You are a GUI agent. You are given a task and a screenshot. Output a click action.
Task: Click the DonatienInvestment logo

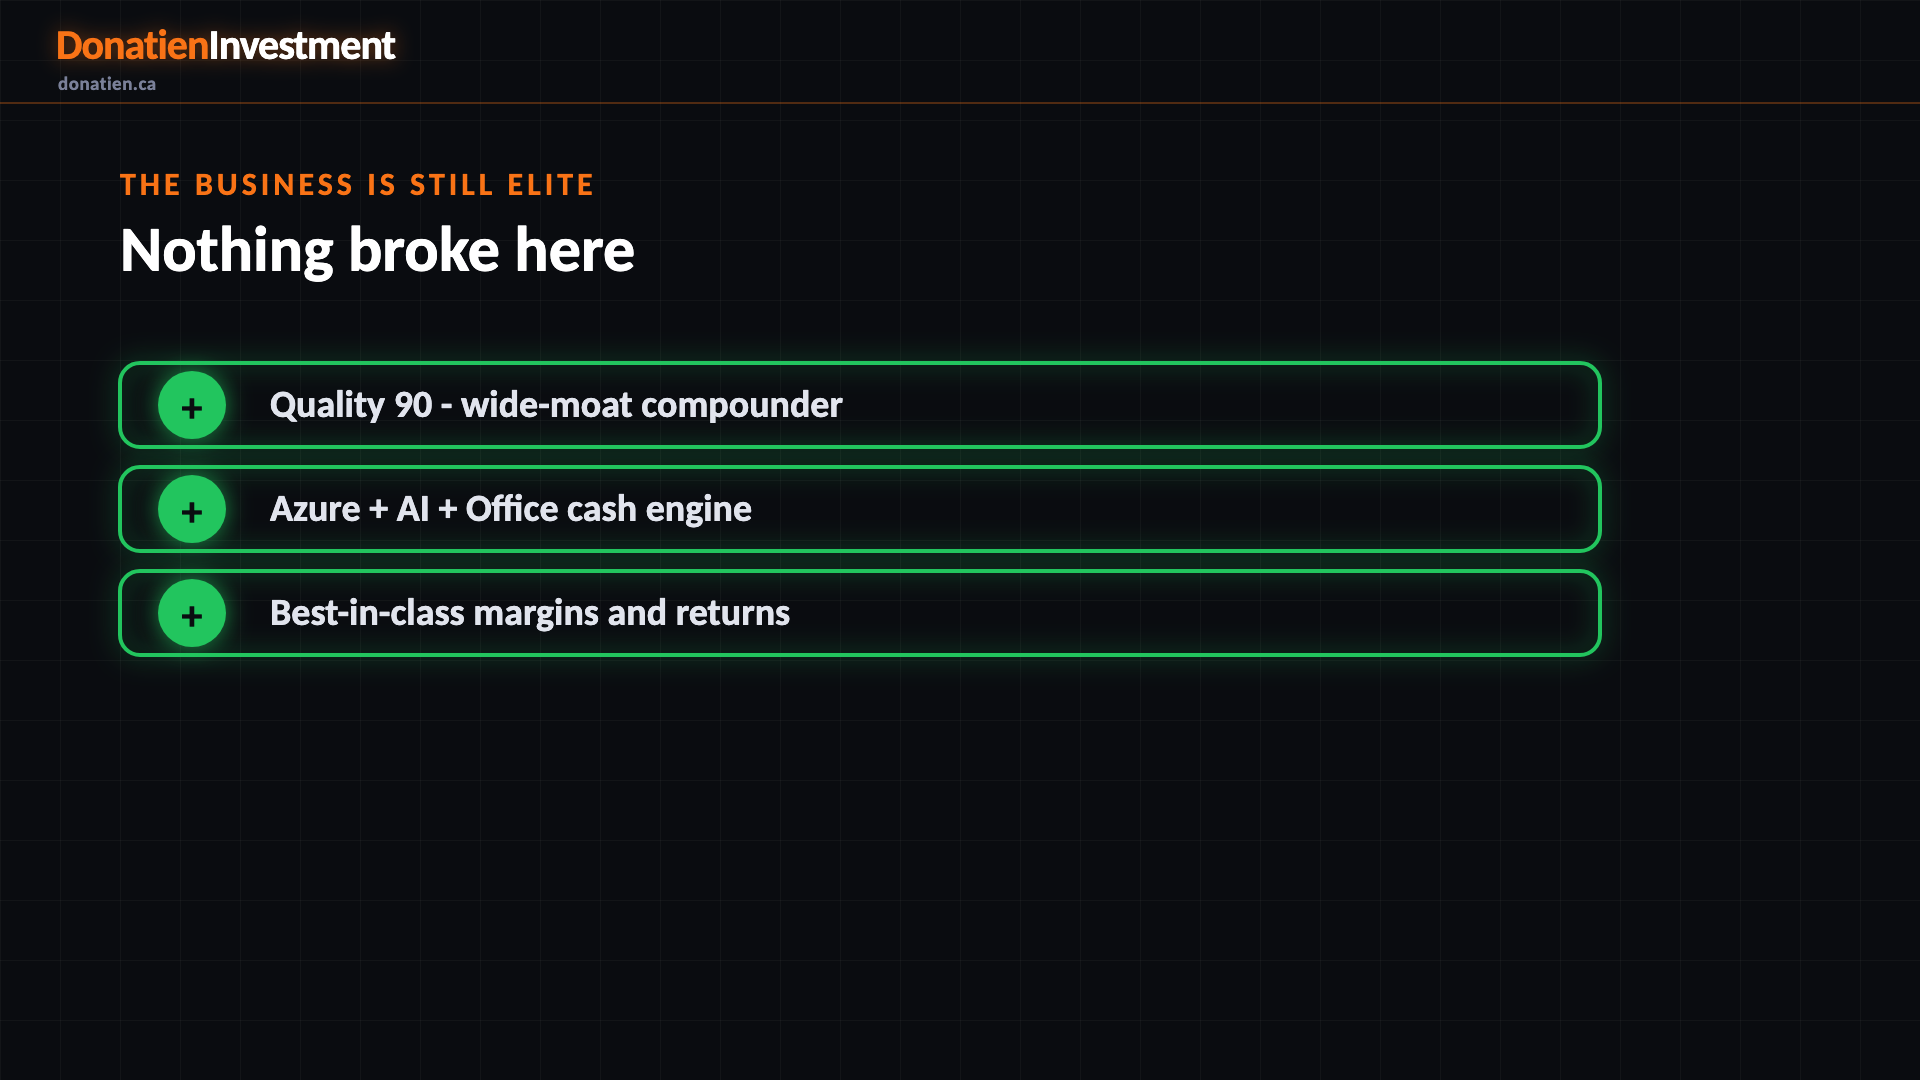click(x=226, y=46)
